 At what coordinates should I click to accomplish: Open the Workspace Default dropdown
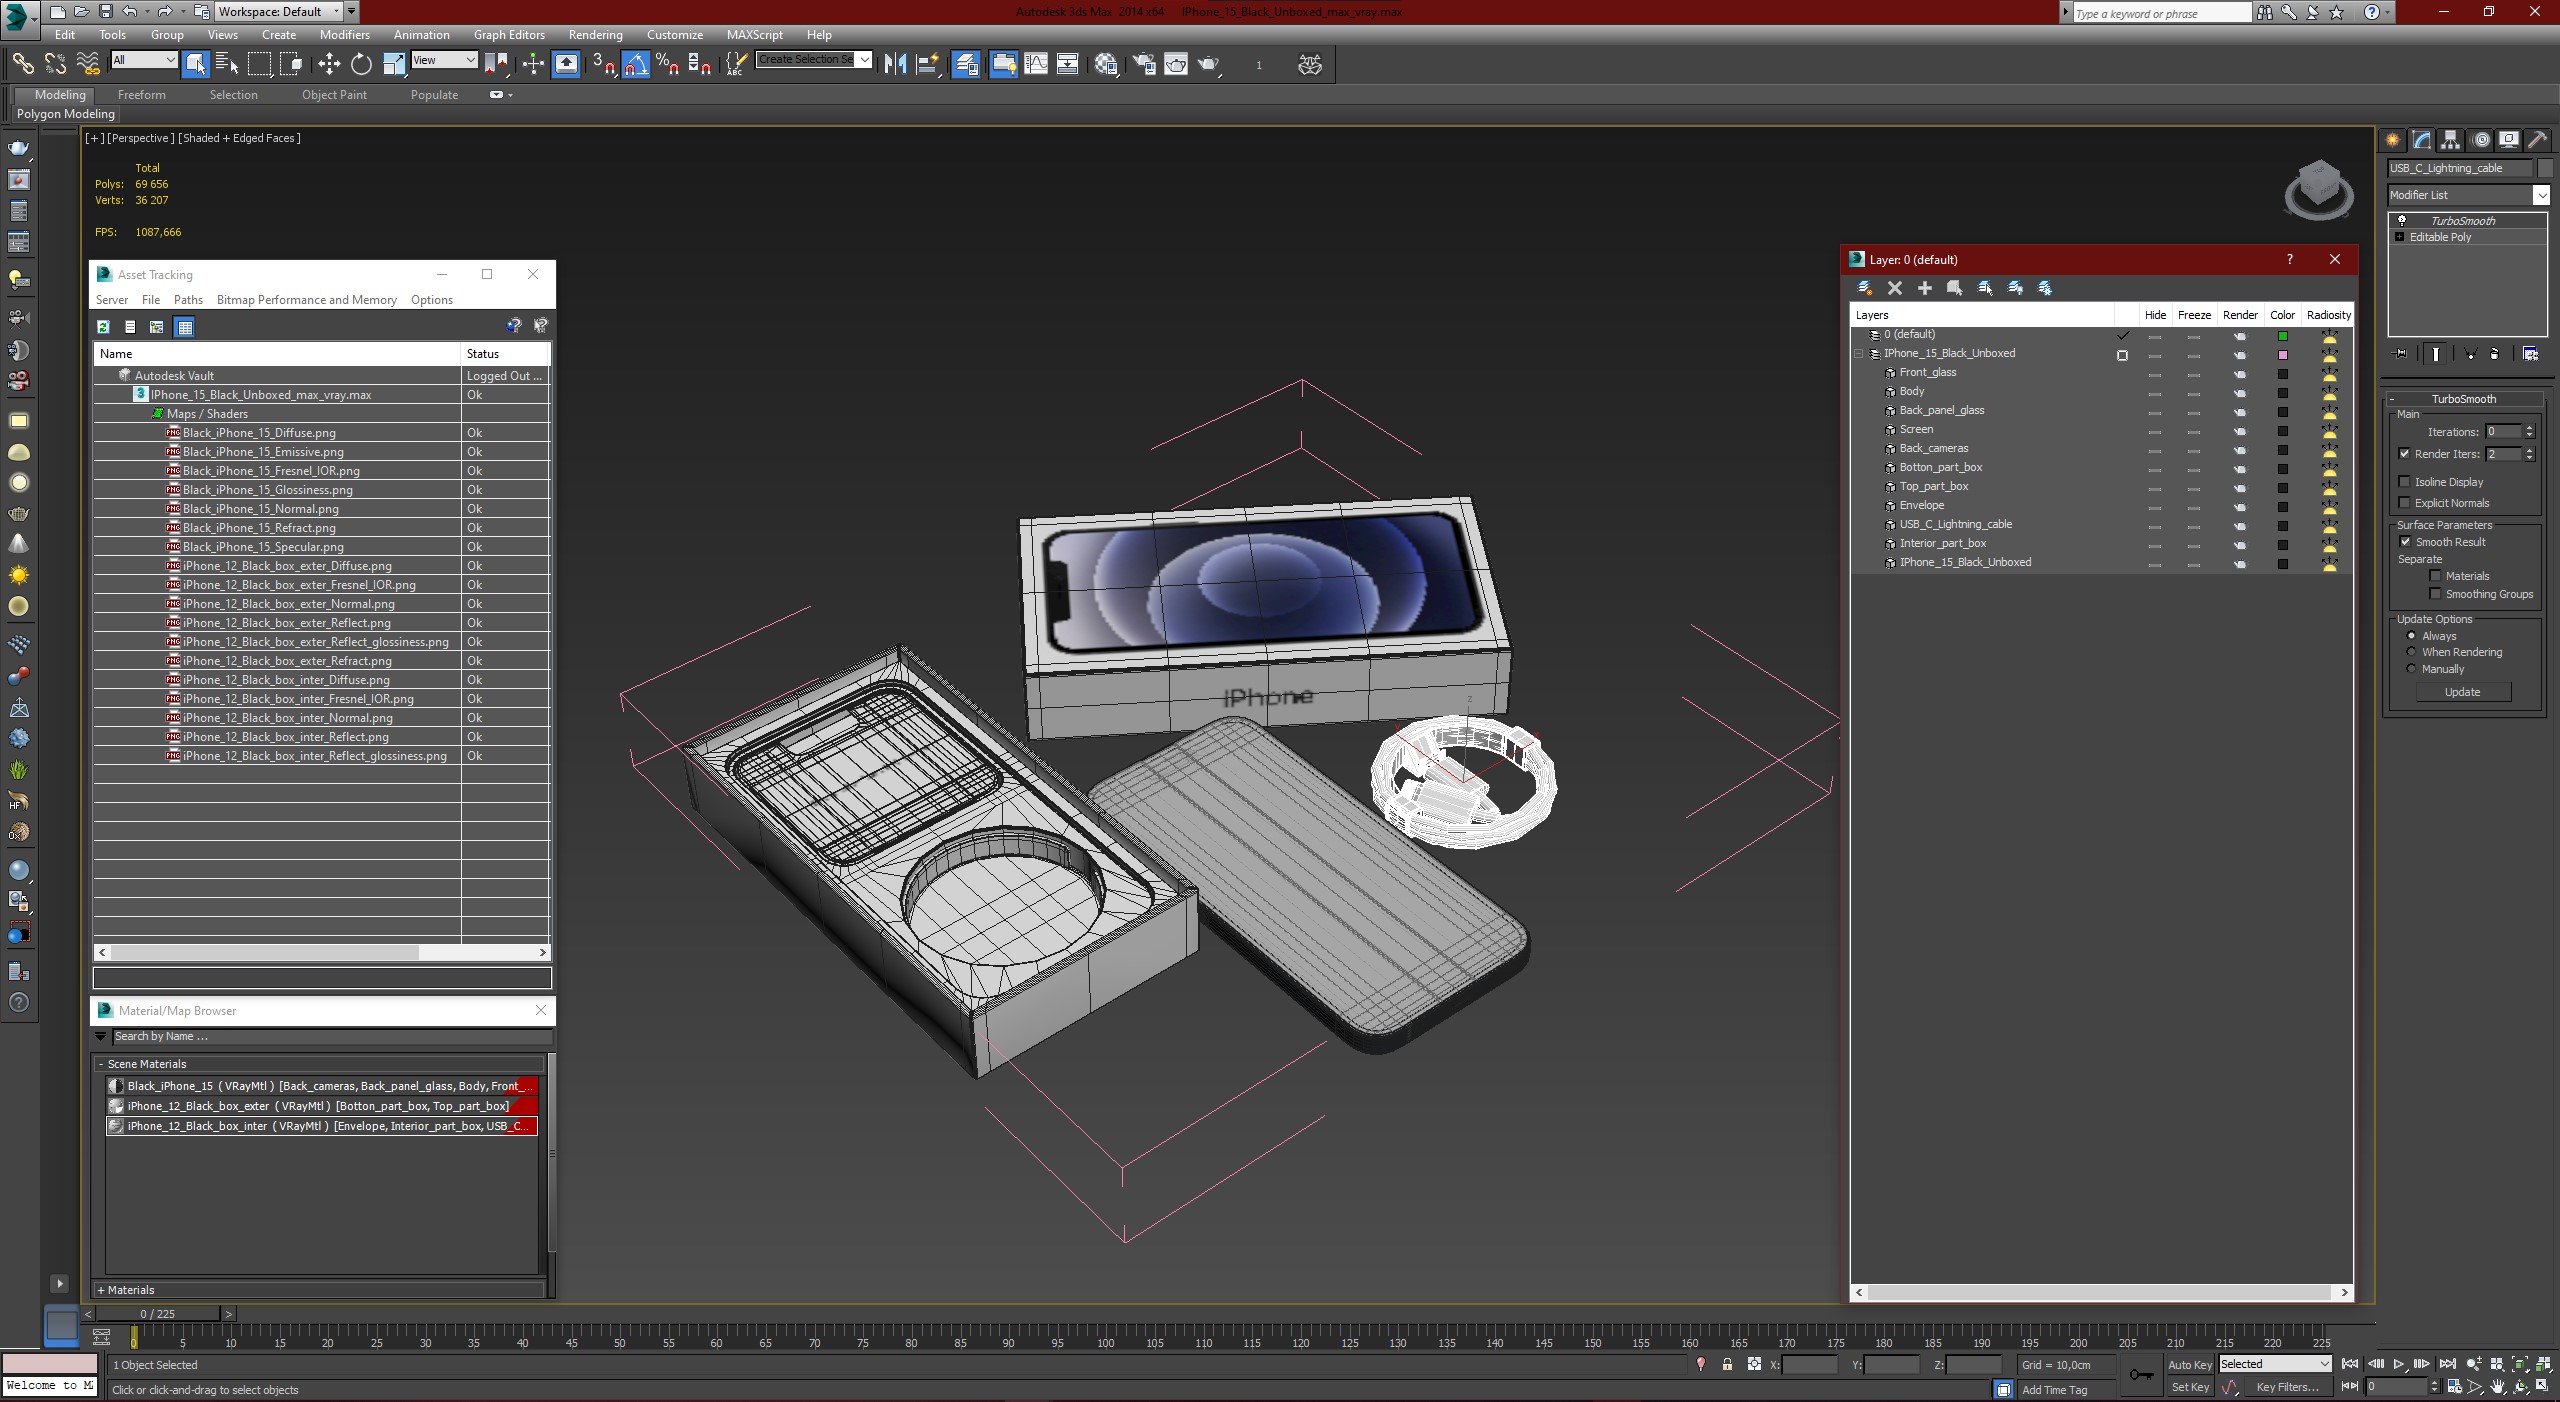280,12
